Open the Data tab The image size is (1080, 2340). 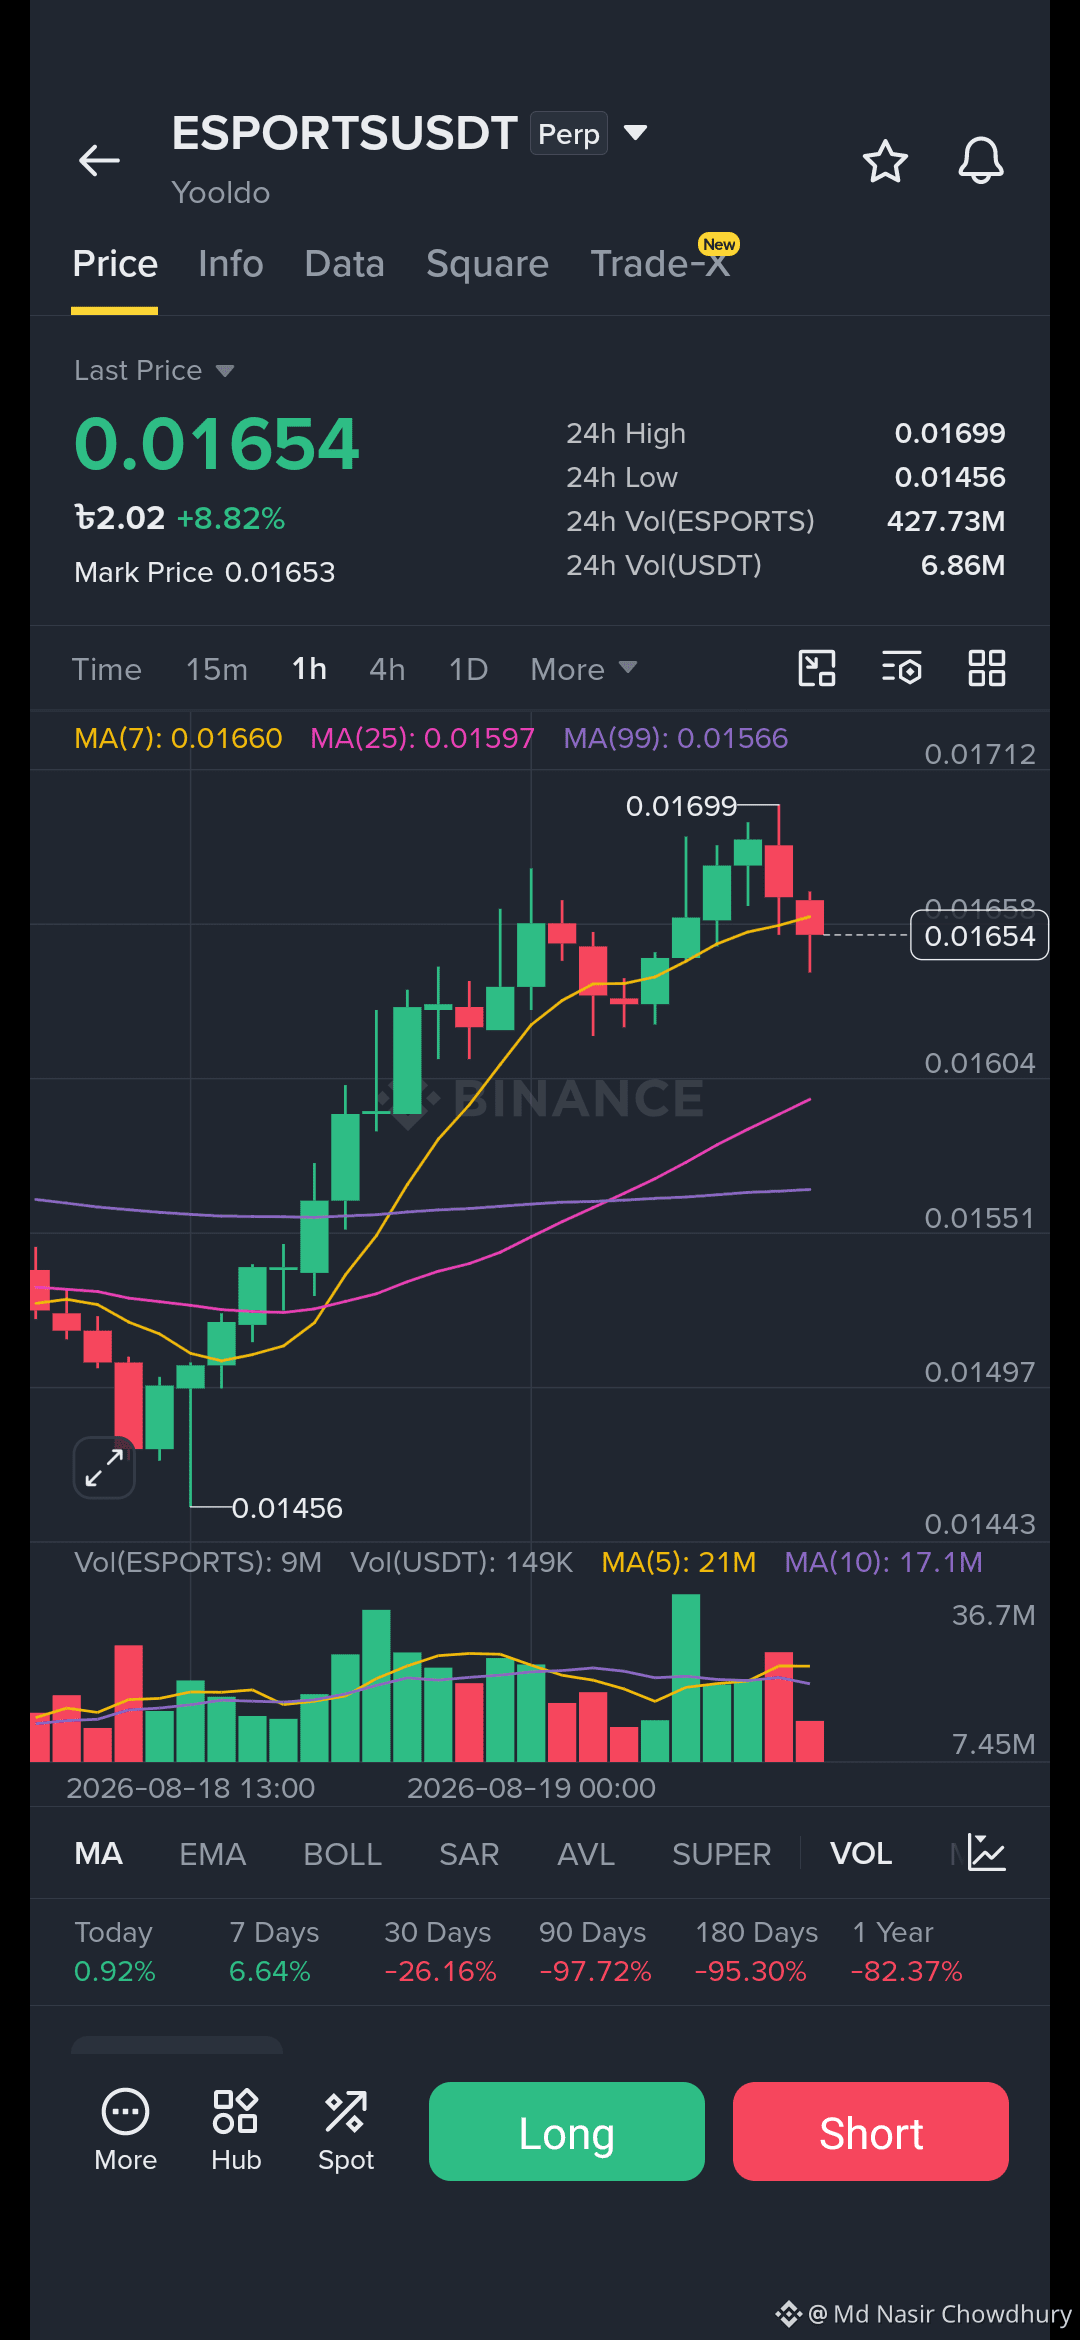345,264
